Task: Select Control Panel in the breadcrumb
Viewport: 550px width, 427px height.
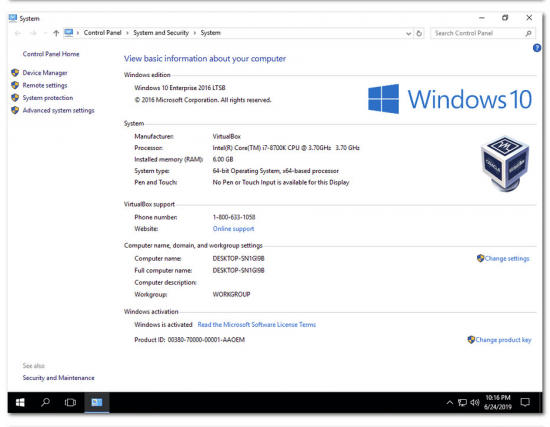Action: 102,33
